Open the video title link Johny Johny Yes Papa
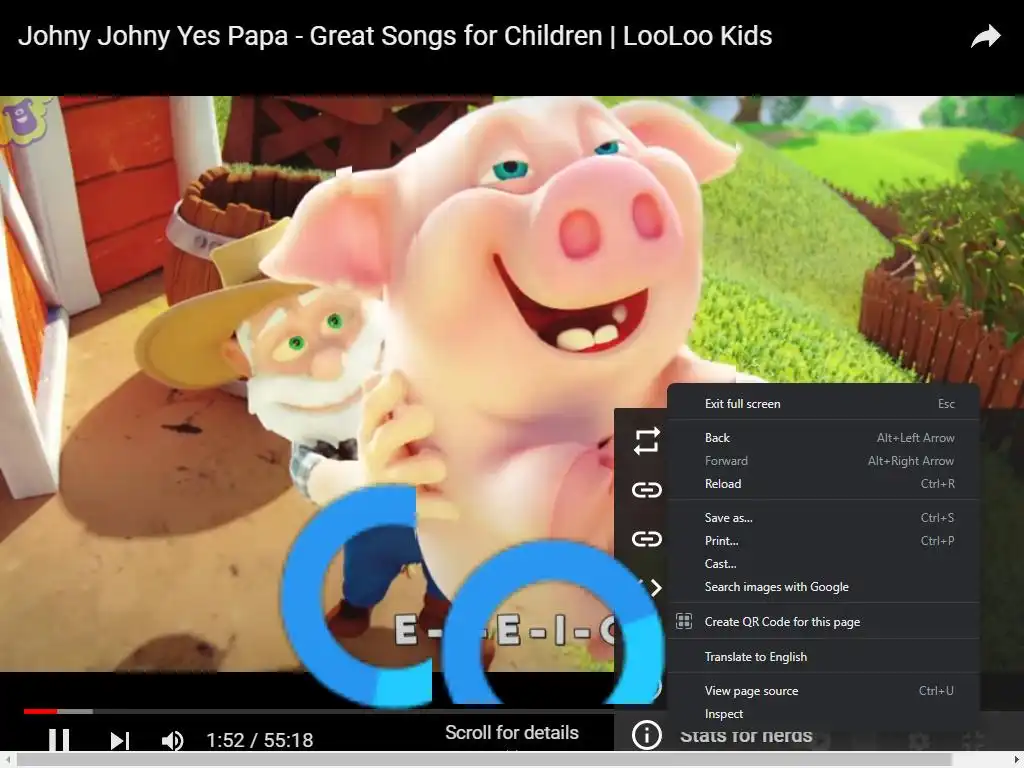This screenshot has height=768, width=1024. point(394,36)
